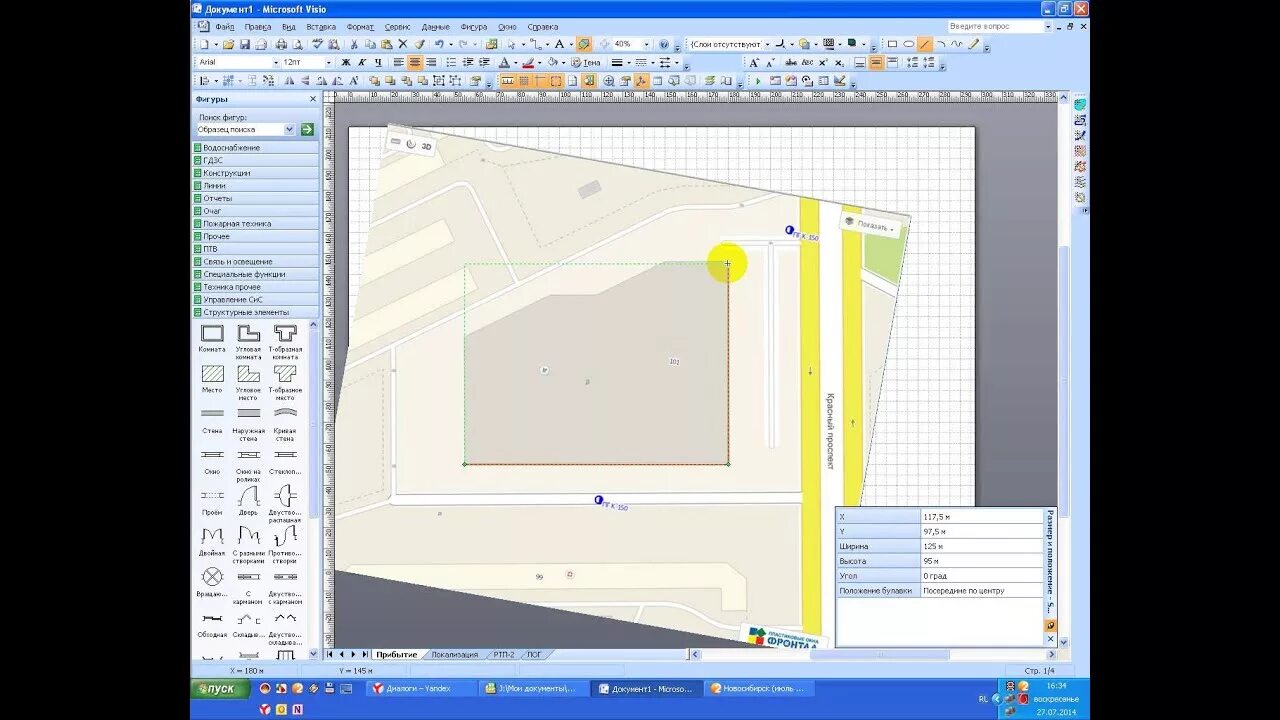Select the Дверь door shape
The image size is (1280, 720).
[248, 500]
